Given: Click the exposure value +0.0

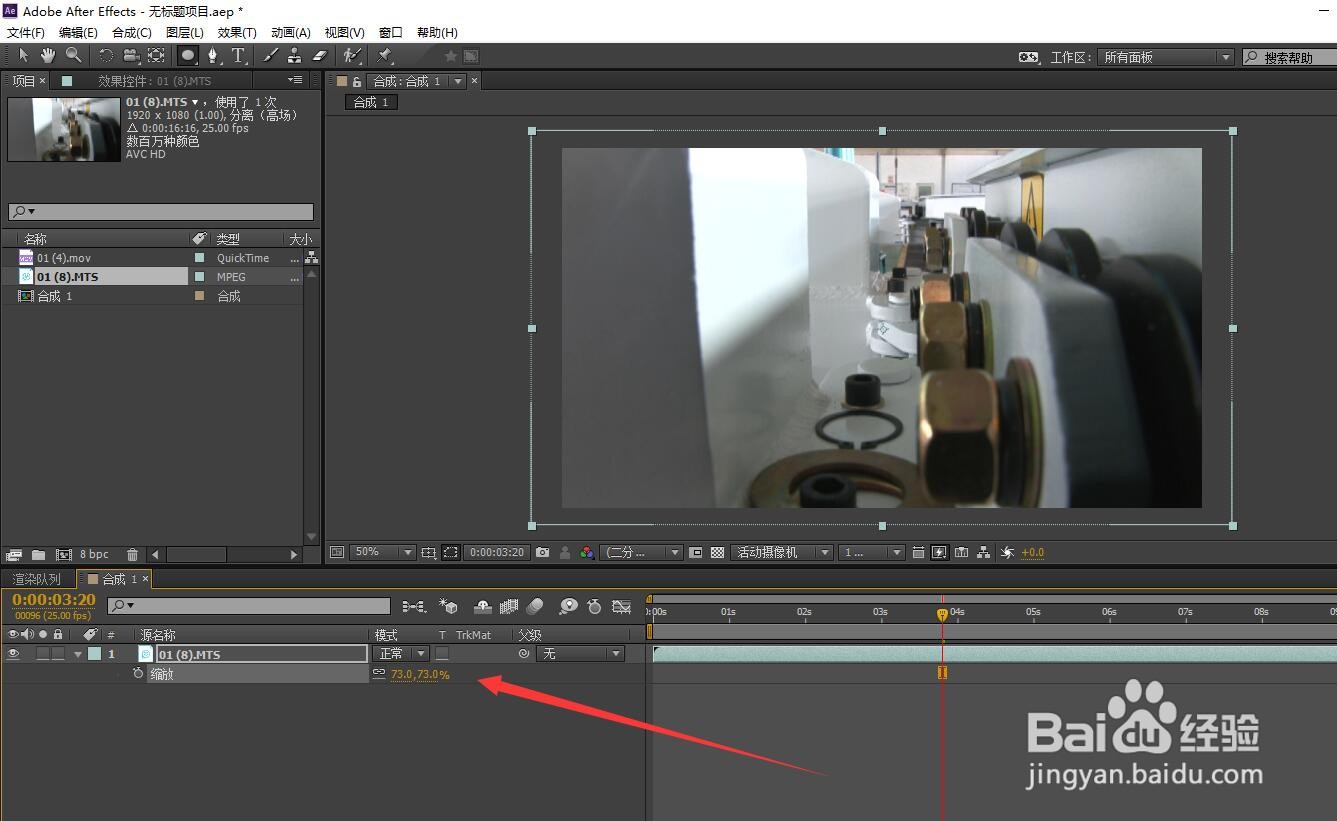Looking at the screenshot, I should tap(1033, 552).
